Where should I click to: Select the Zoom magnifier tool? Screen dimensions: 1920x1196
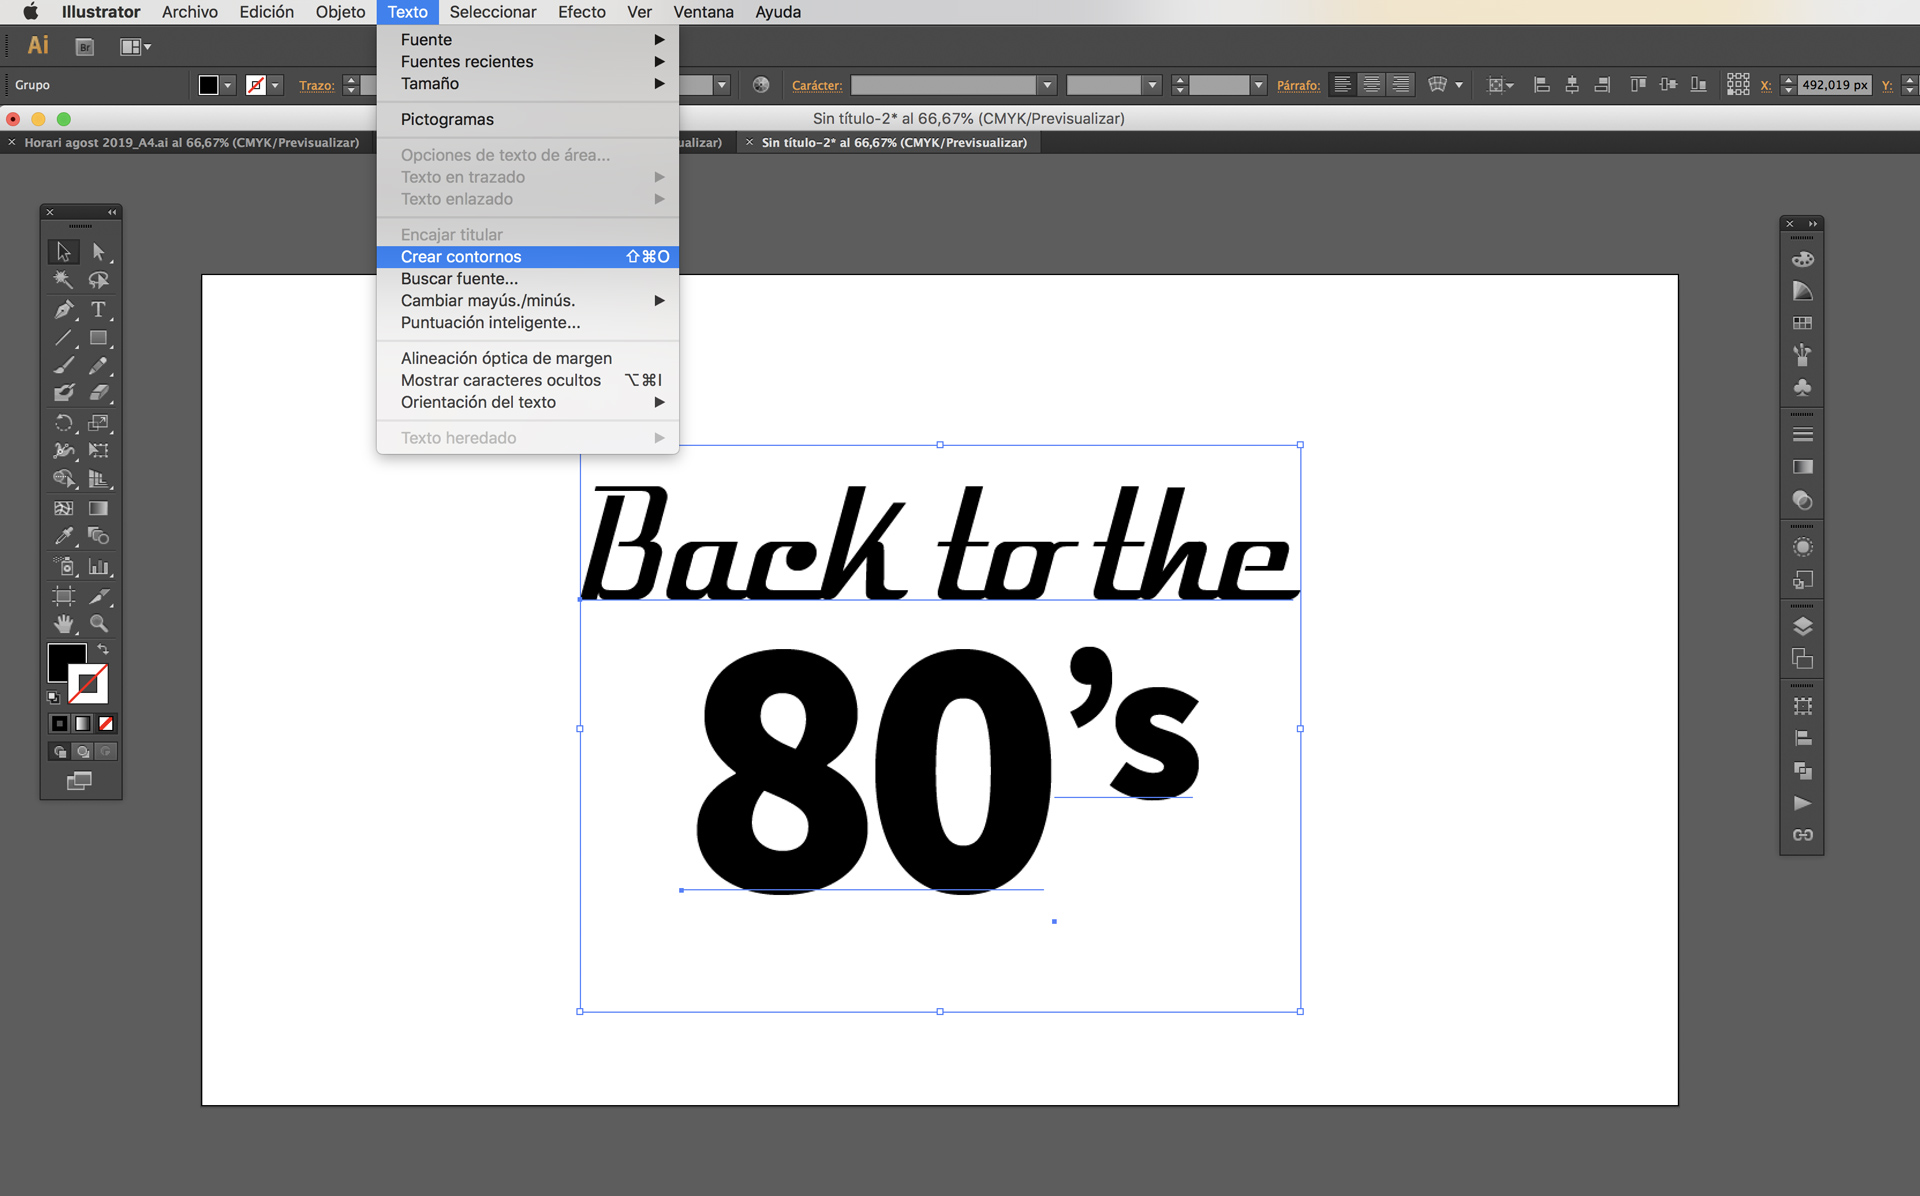[x=98, y=624]
